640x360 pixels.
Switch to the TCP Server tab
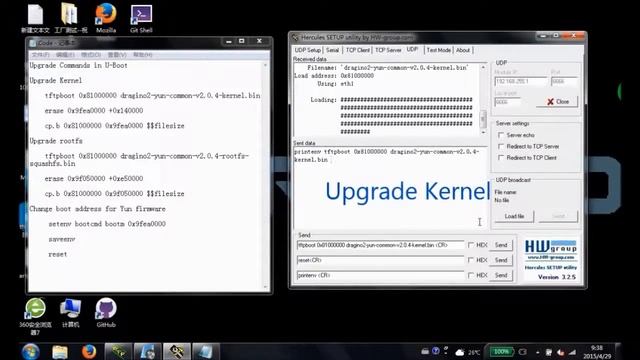[388, 50]
